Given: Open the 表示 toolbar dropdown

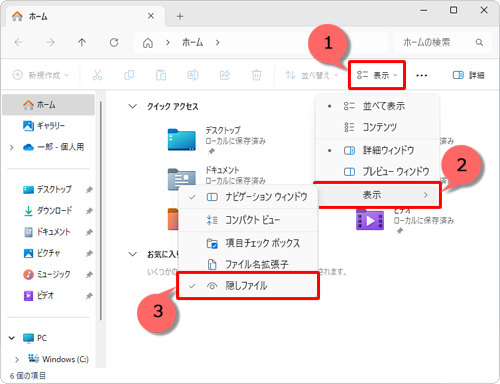Looking at the screenshot, I should tap(377, 75).
